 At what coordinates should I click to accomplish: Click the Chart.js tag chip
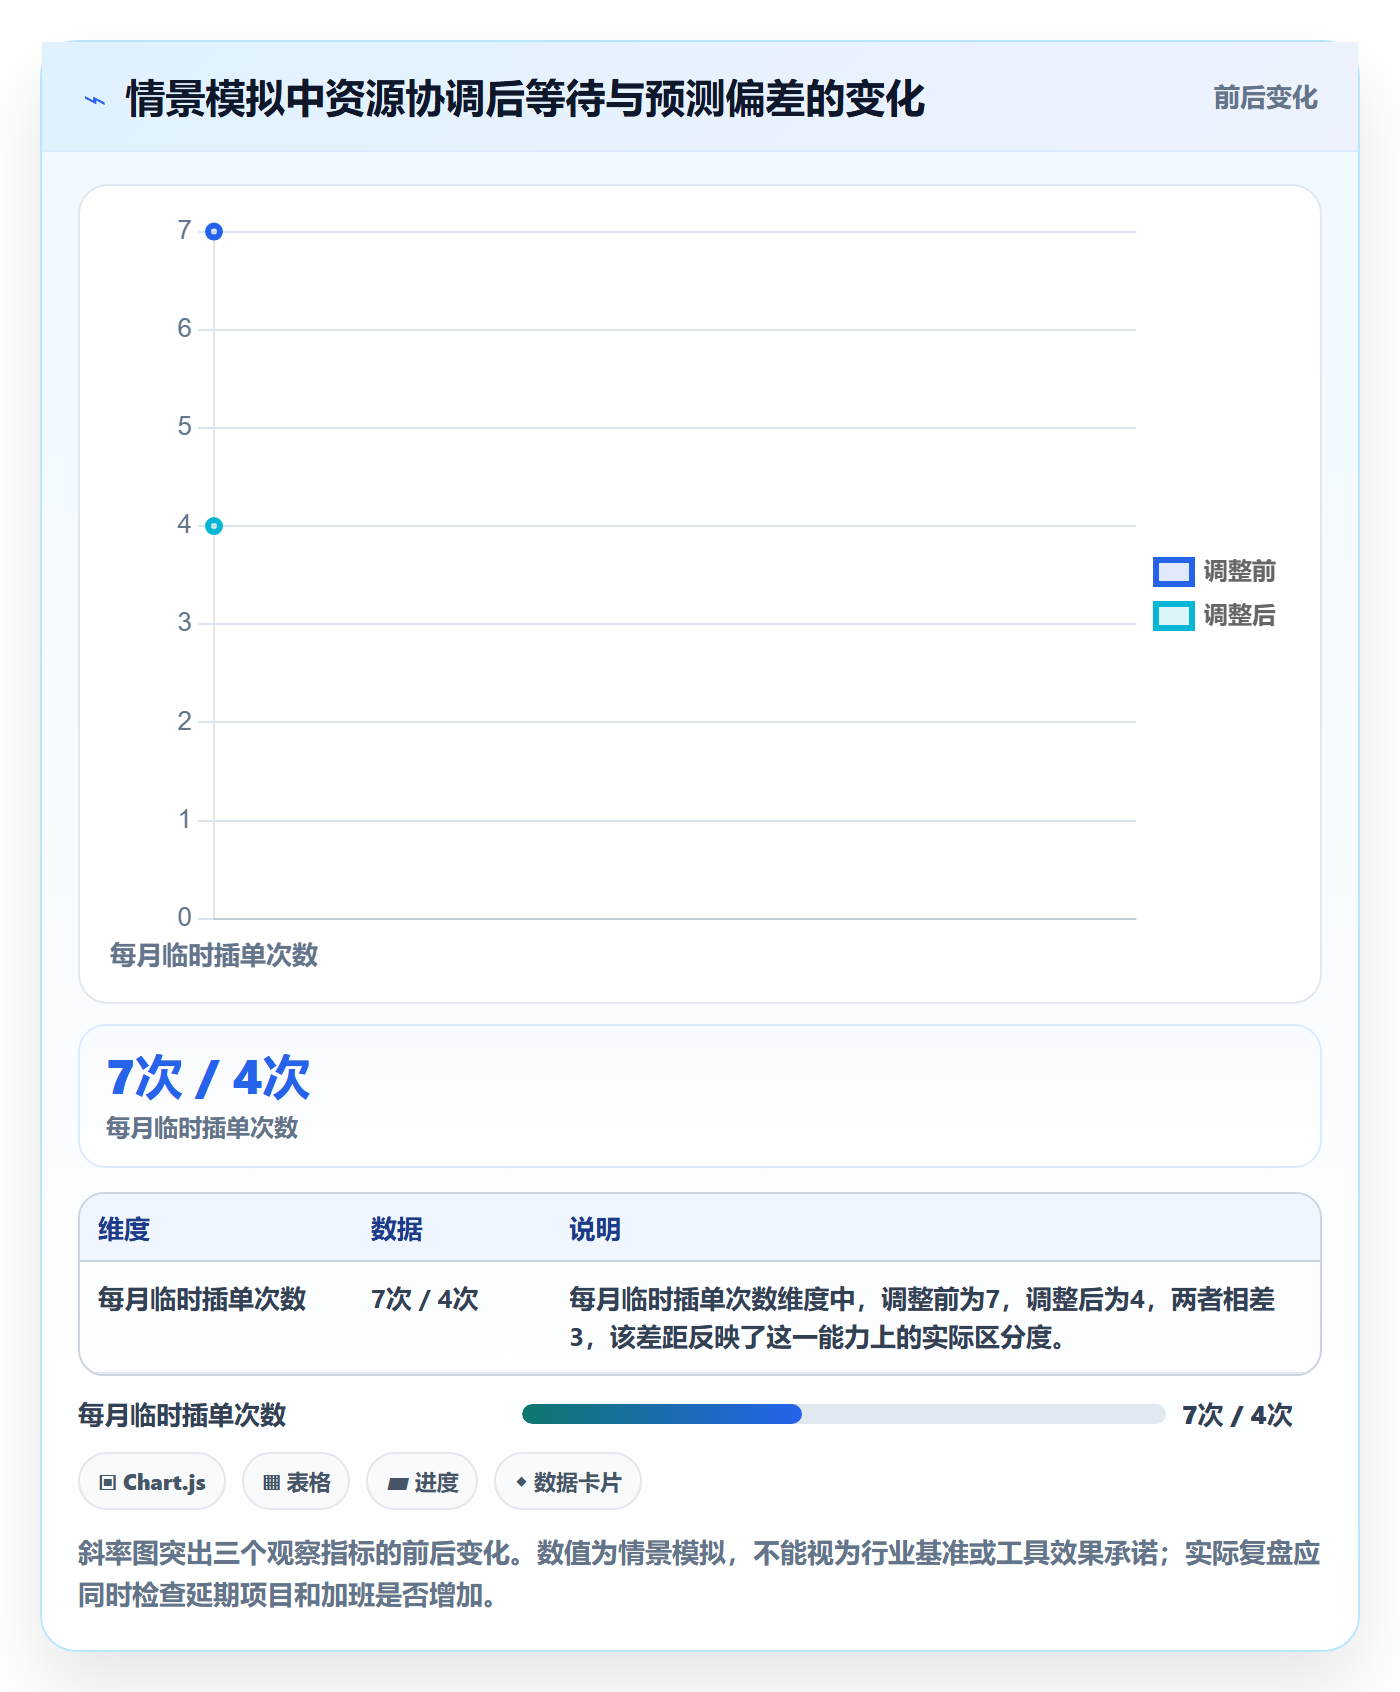point(152,1482)
